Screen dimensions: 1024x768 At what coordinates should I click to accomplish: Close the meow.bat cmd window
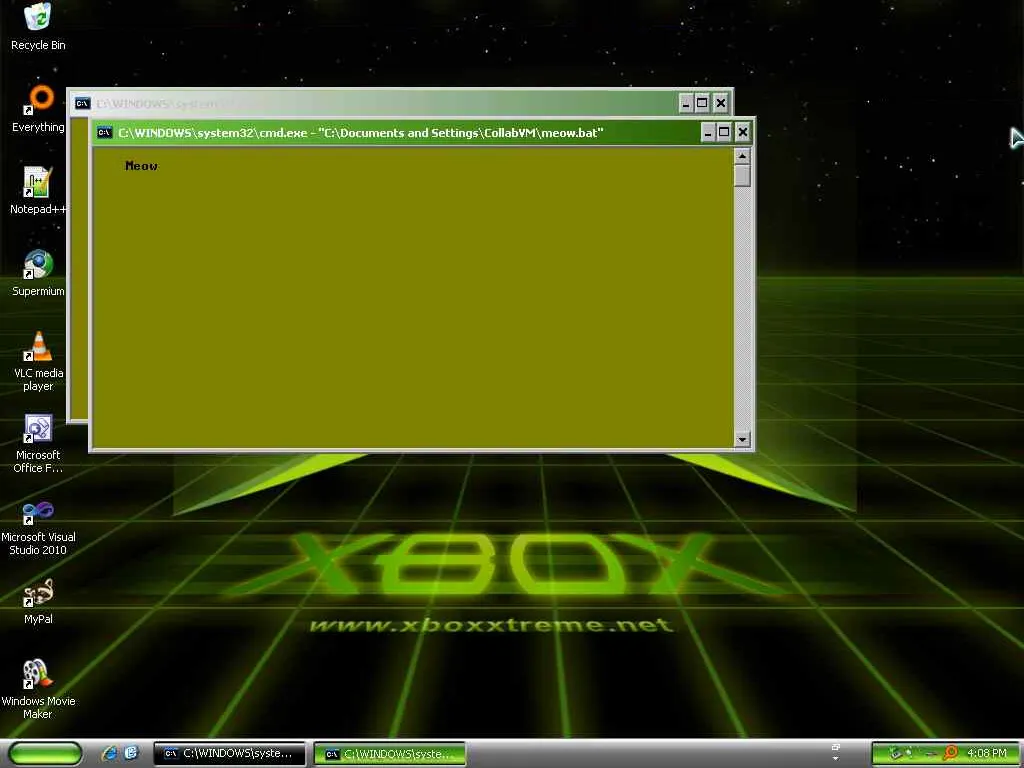(743, 133)
